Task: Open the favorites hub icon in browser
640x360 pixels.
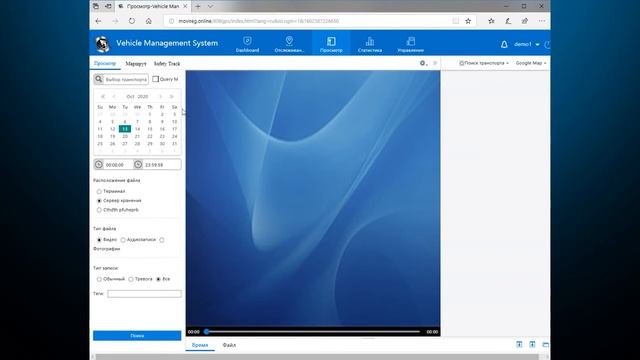Action: (491, 21)
